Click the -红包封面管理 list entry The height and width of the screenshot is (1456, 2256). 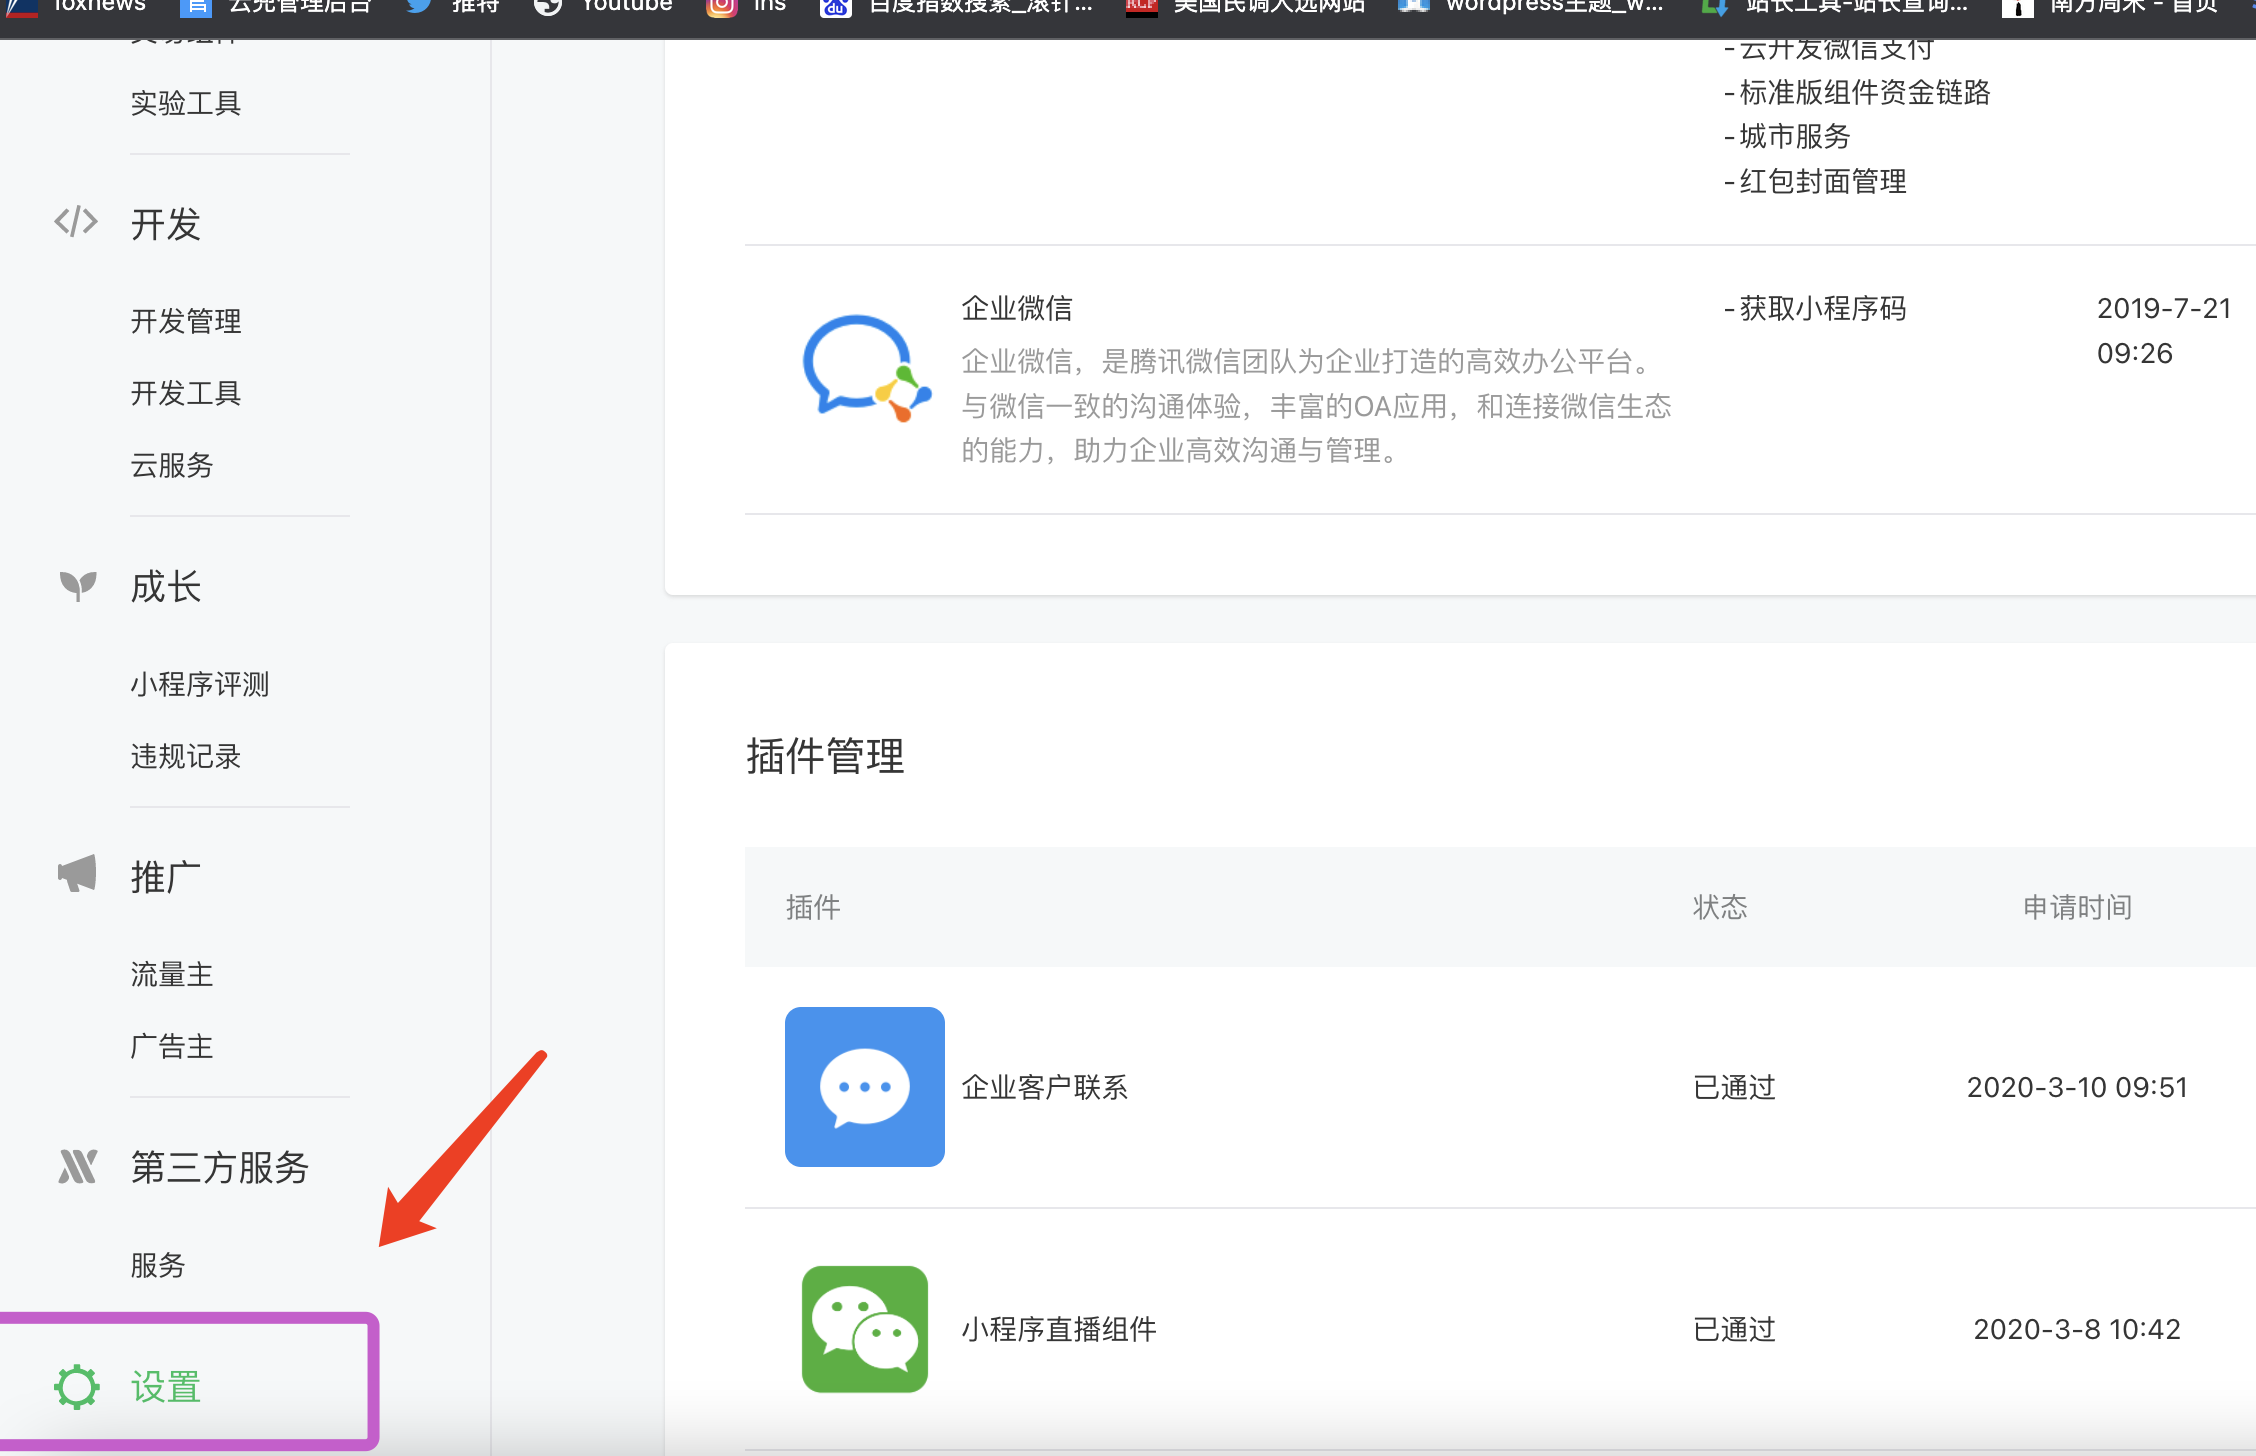click(1815, 182)
